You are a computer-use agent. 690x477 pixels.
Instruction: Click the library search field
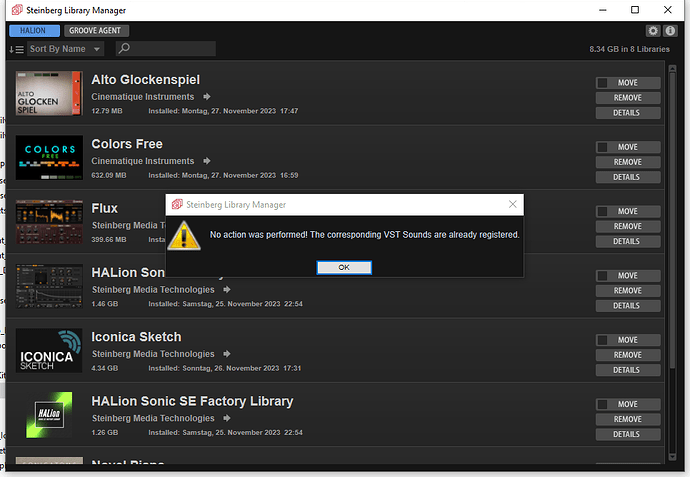[166, 48]
